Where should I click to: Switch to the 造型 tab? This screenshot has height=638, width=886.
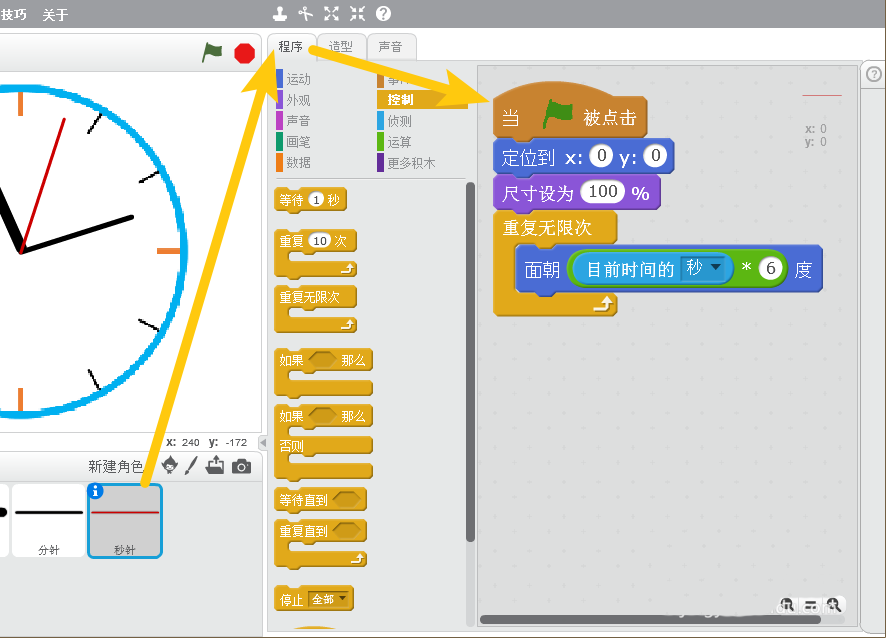[341, 46]
